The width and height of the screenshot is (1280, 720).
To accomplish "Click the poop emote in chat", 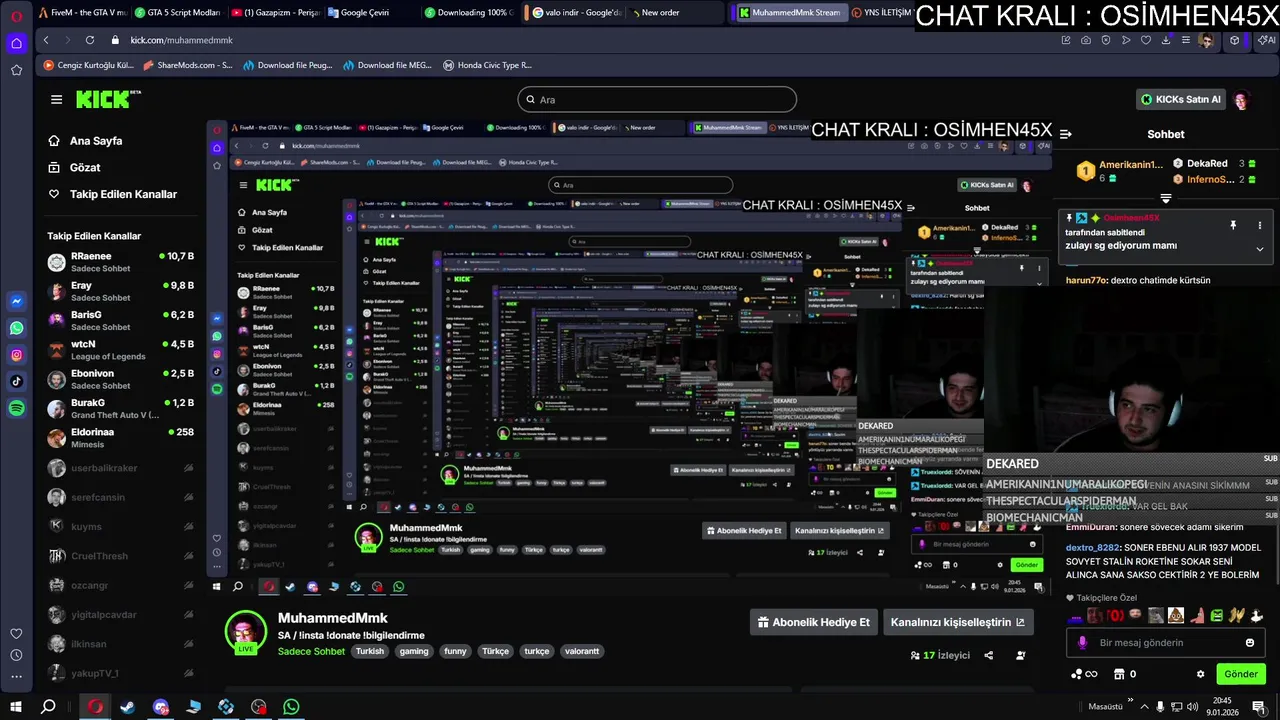I will coord(1176,616).
